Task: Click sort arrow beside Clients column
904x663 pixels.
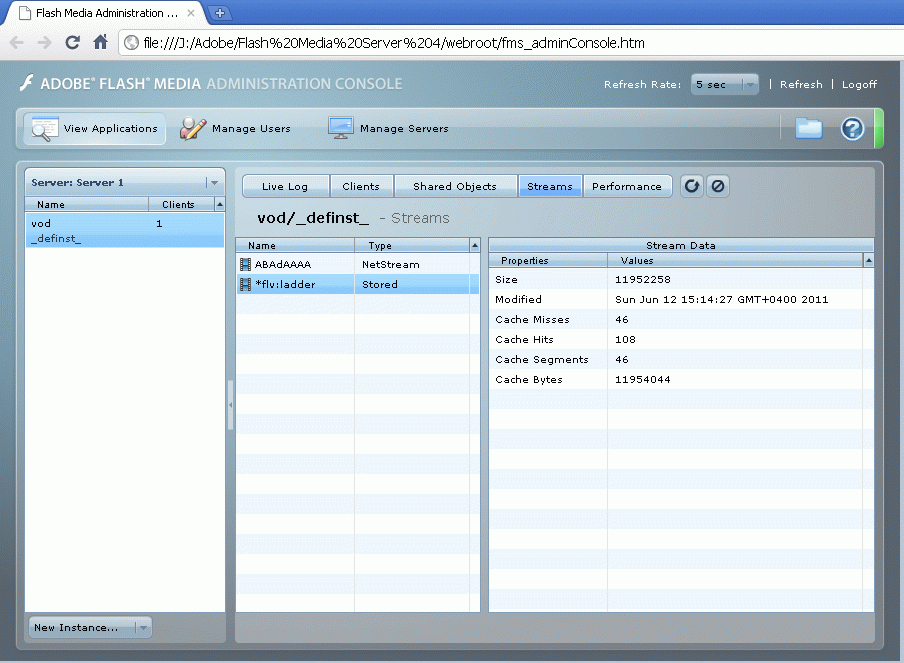Action: pyautogui.click(x=220, y=204)
